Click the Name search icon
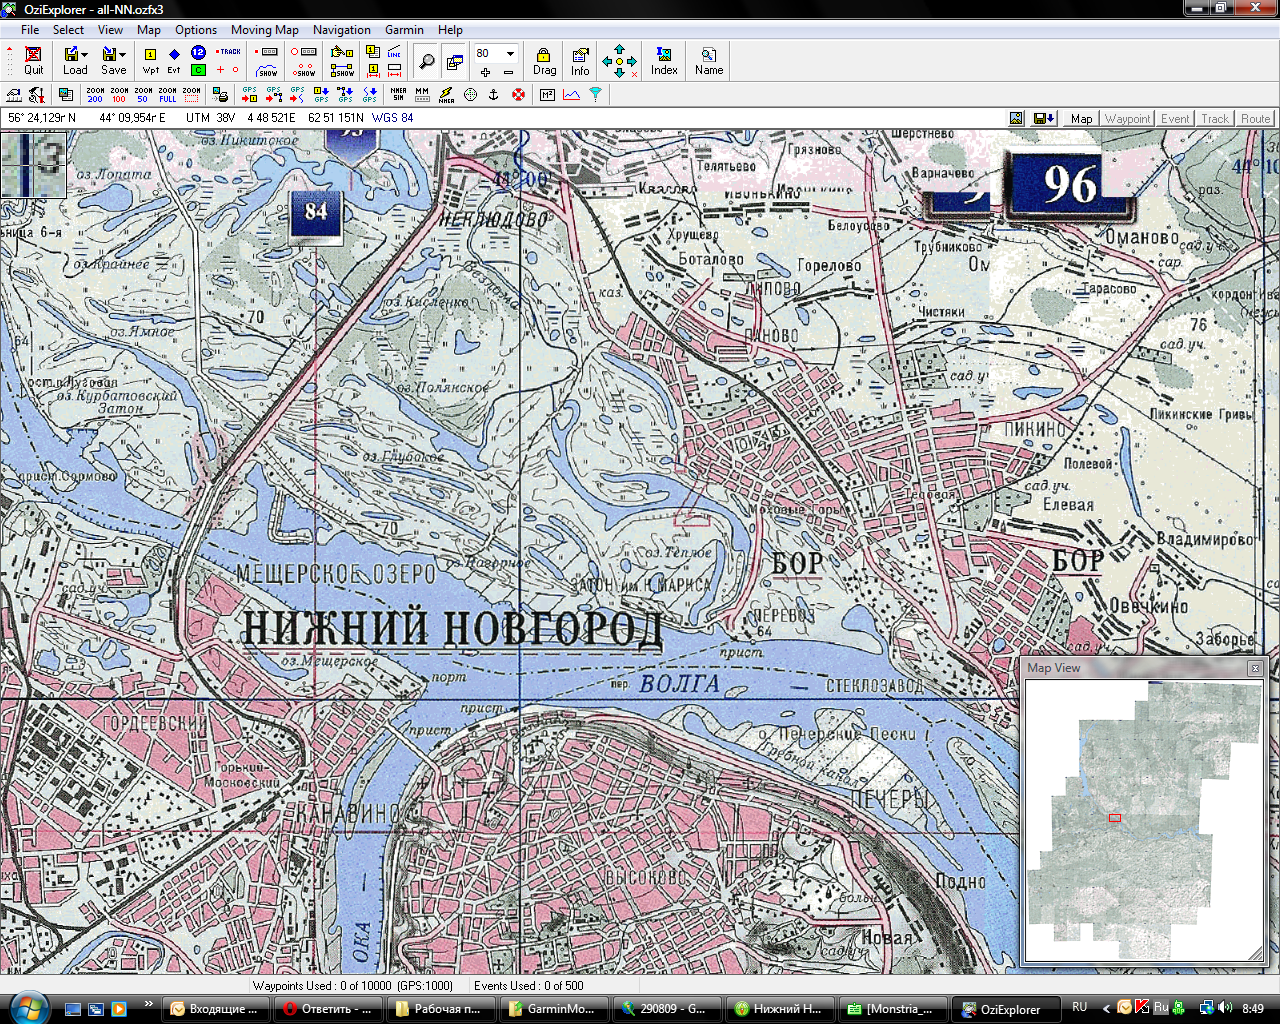This screenshot has width=1280, height=1024. click(709, 60)
